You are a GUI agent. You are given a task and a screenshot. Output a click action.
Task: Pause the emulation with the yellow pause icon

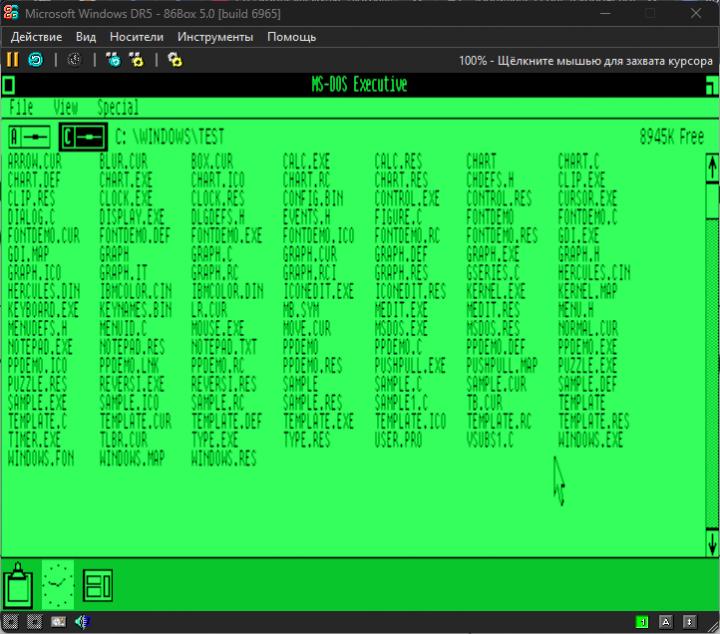point(12,60)
